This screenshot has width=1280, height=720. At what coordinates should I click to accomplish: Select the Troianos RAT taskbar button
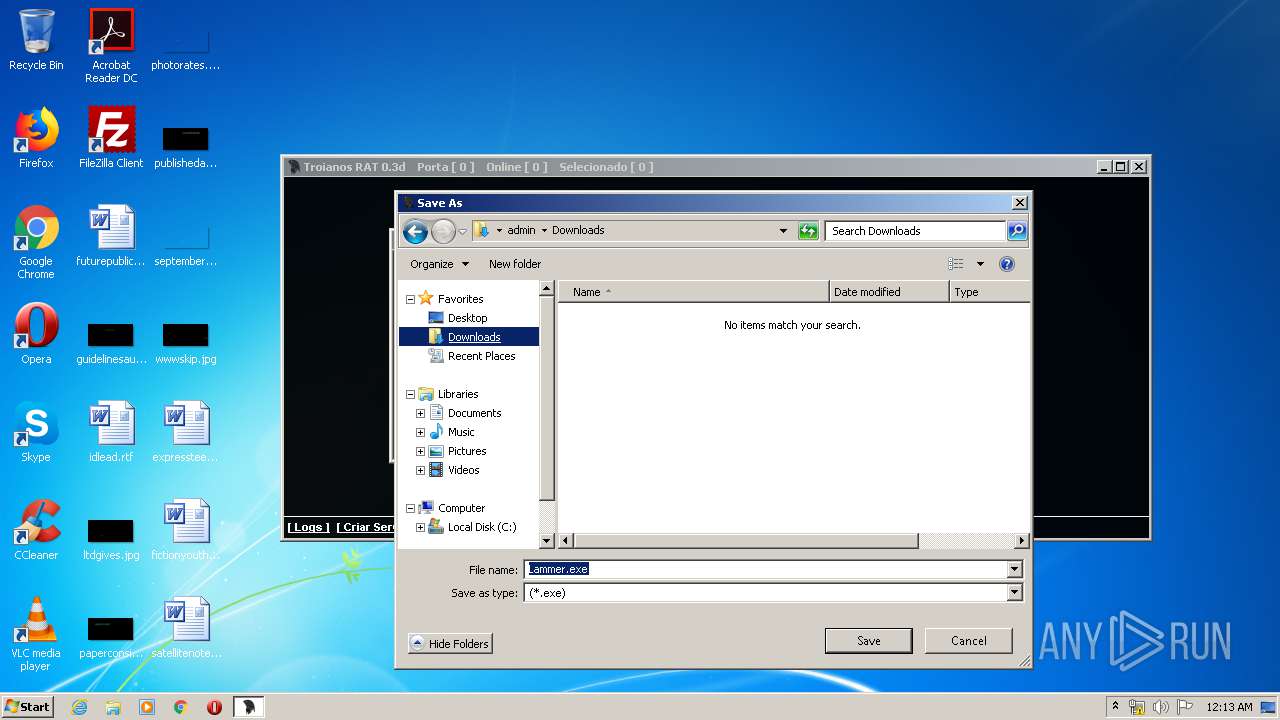click(248, 707)
